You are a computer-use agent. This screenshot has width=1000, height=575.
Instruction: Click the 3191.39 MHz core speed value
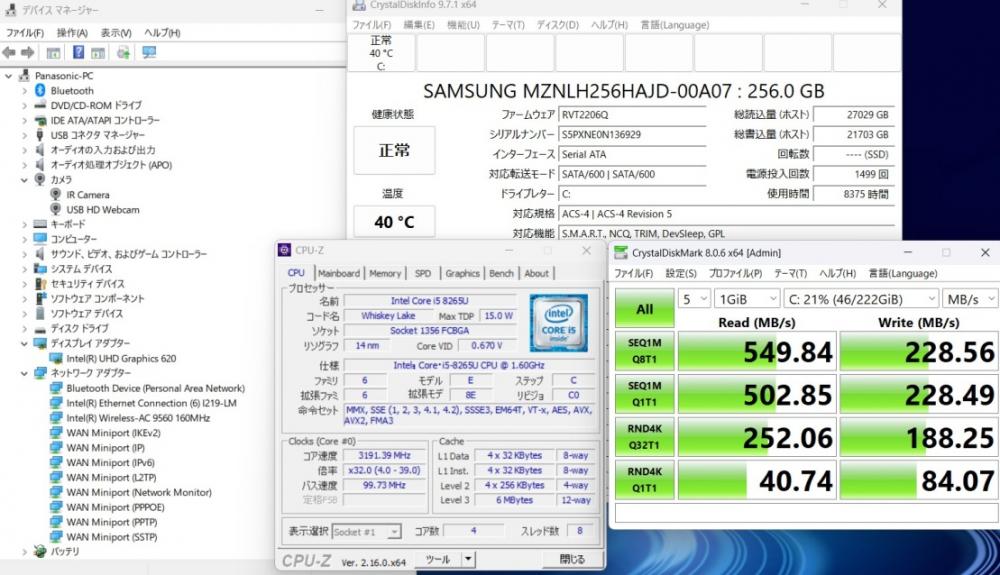385,455
